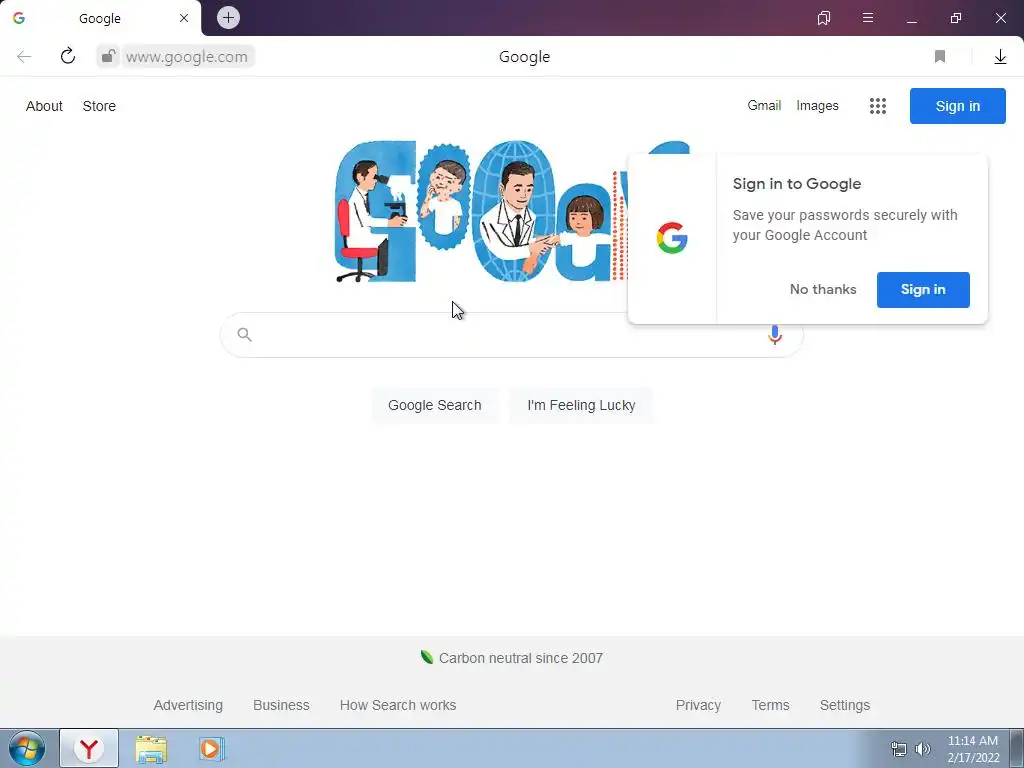Close the Google tab
The width and height of the screenshot is (1024, 768).
tap(184, 18)
